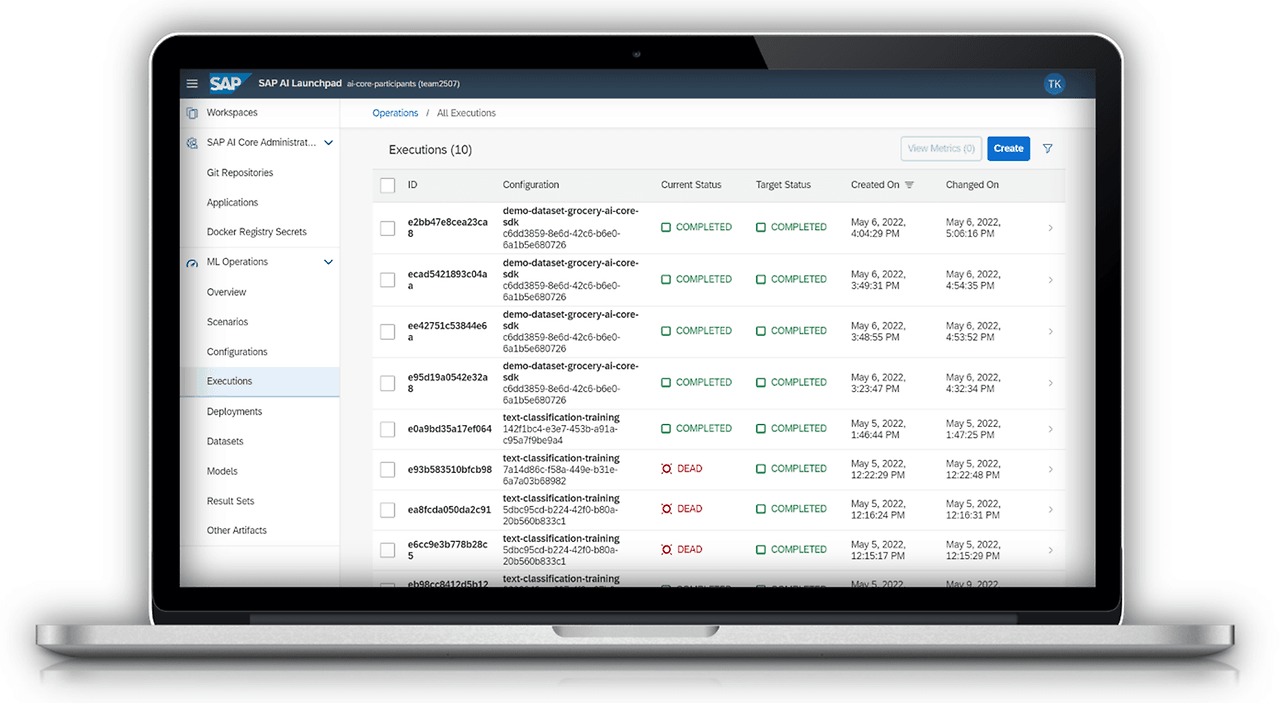Click current COMPLETED status icon for e0a9bd35a17ef064
This screenshot has width=1280, height=703.
pyautogui.click(x=666, y=429)
